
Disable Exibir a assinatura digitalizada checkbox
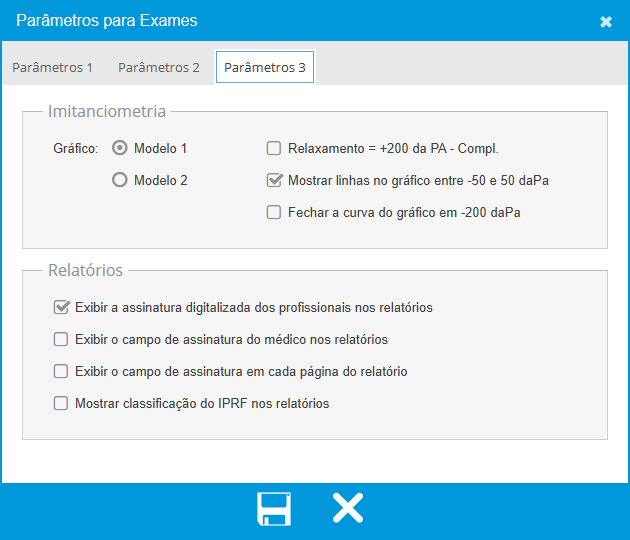coord(61,307)
